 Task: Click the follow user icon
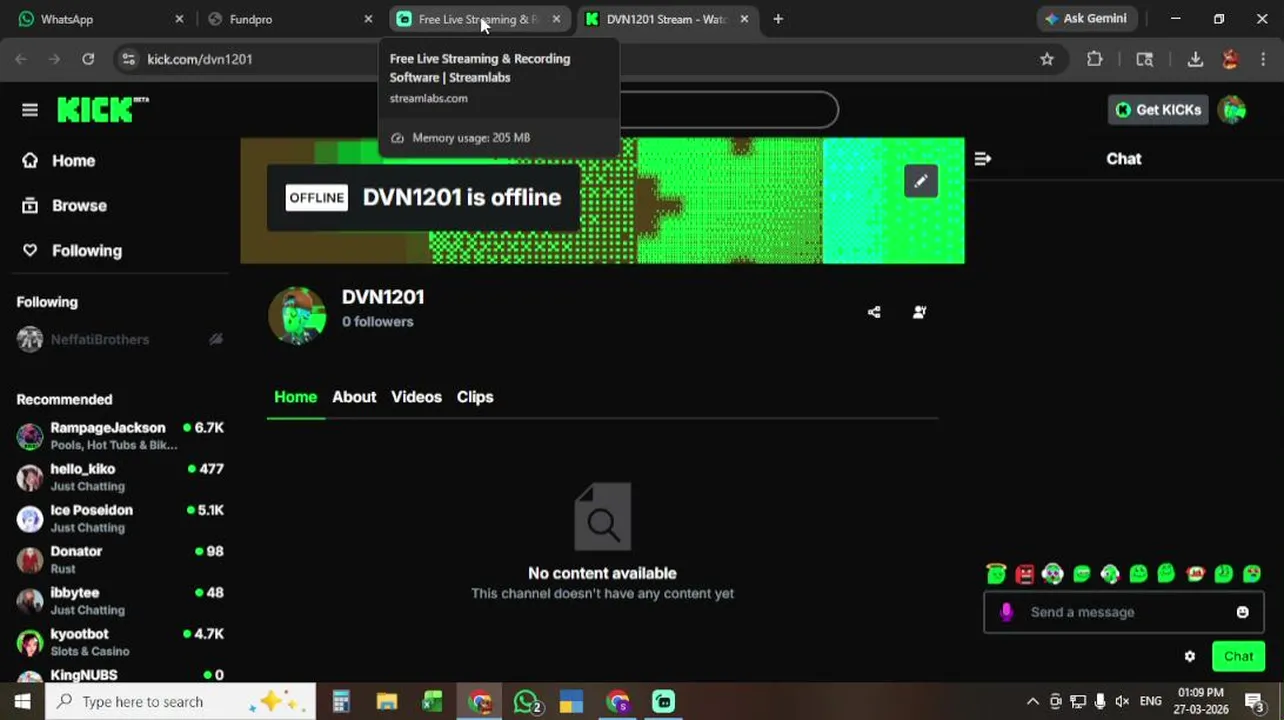tap(920, 312)
